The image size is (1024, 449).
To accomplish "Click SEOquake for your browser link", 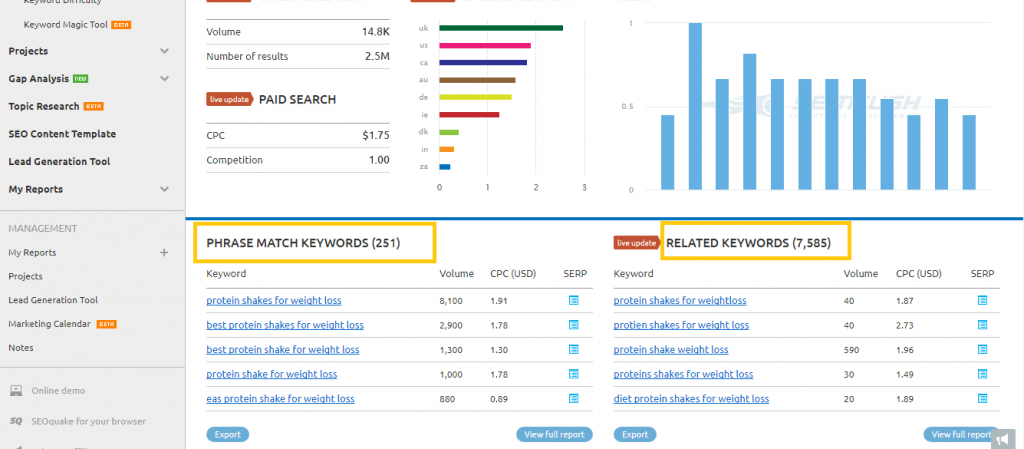I will [x=88, y=422].
